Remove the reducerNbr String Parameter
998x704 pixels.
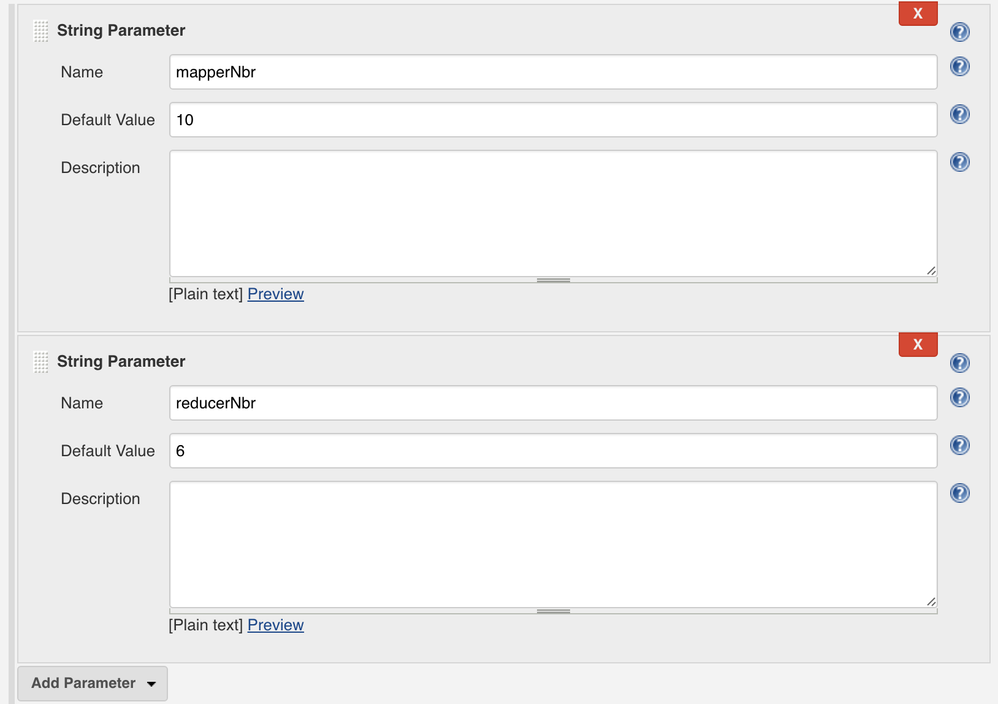(x=918, y=345)
